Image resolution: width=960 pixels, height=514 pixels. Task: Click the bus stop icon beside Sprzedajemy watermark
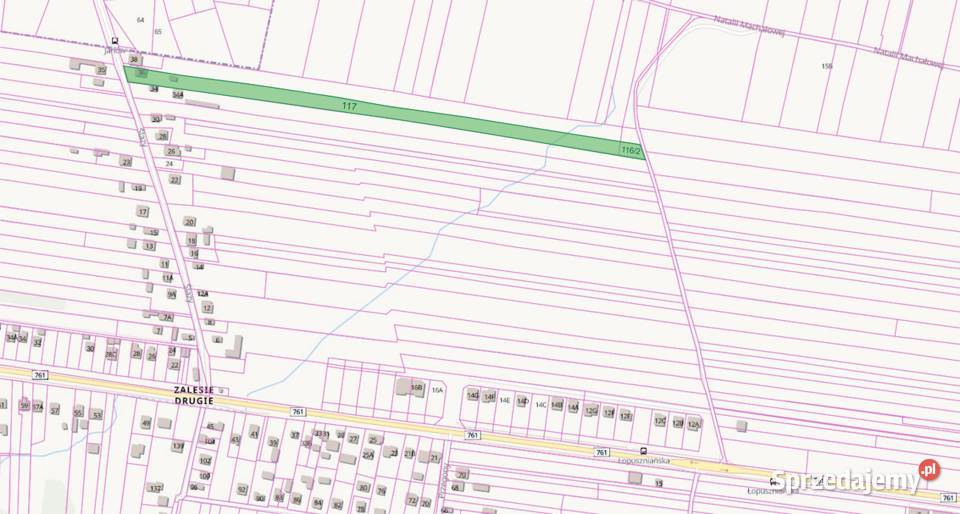click(x=772, y=481)
